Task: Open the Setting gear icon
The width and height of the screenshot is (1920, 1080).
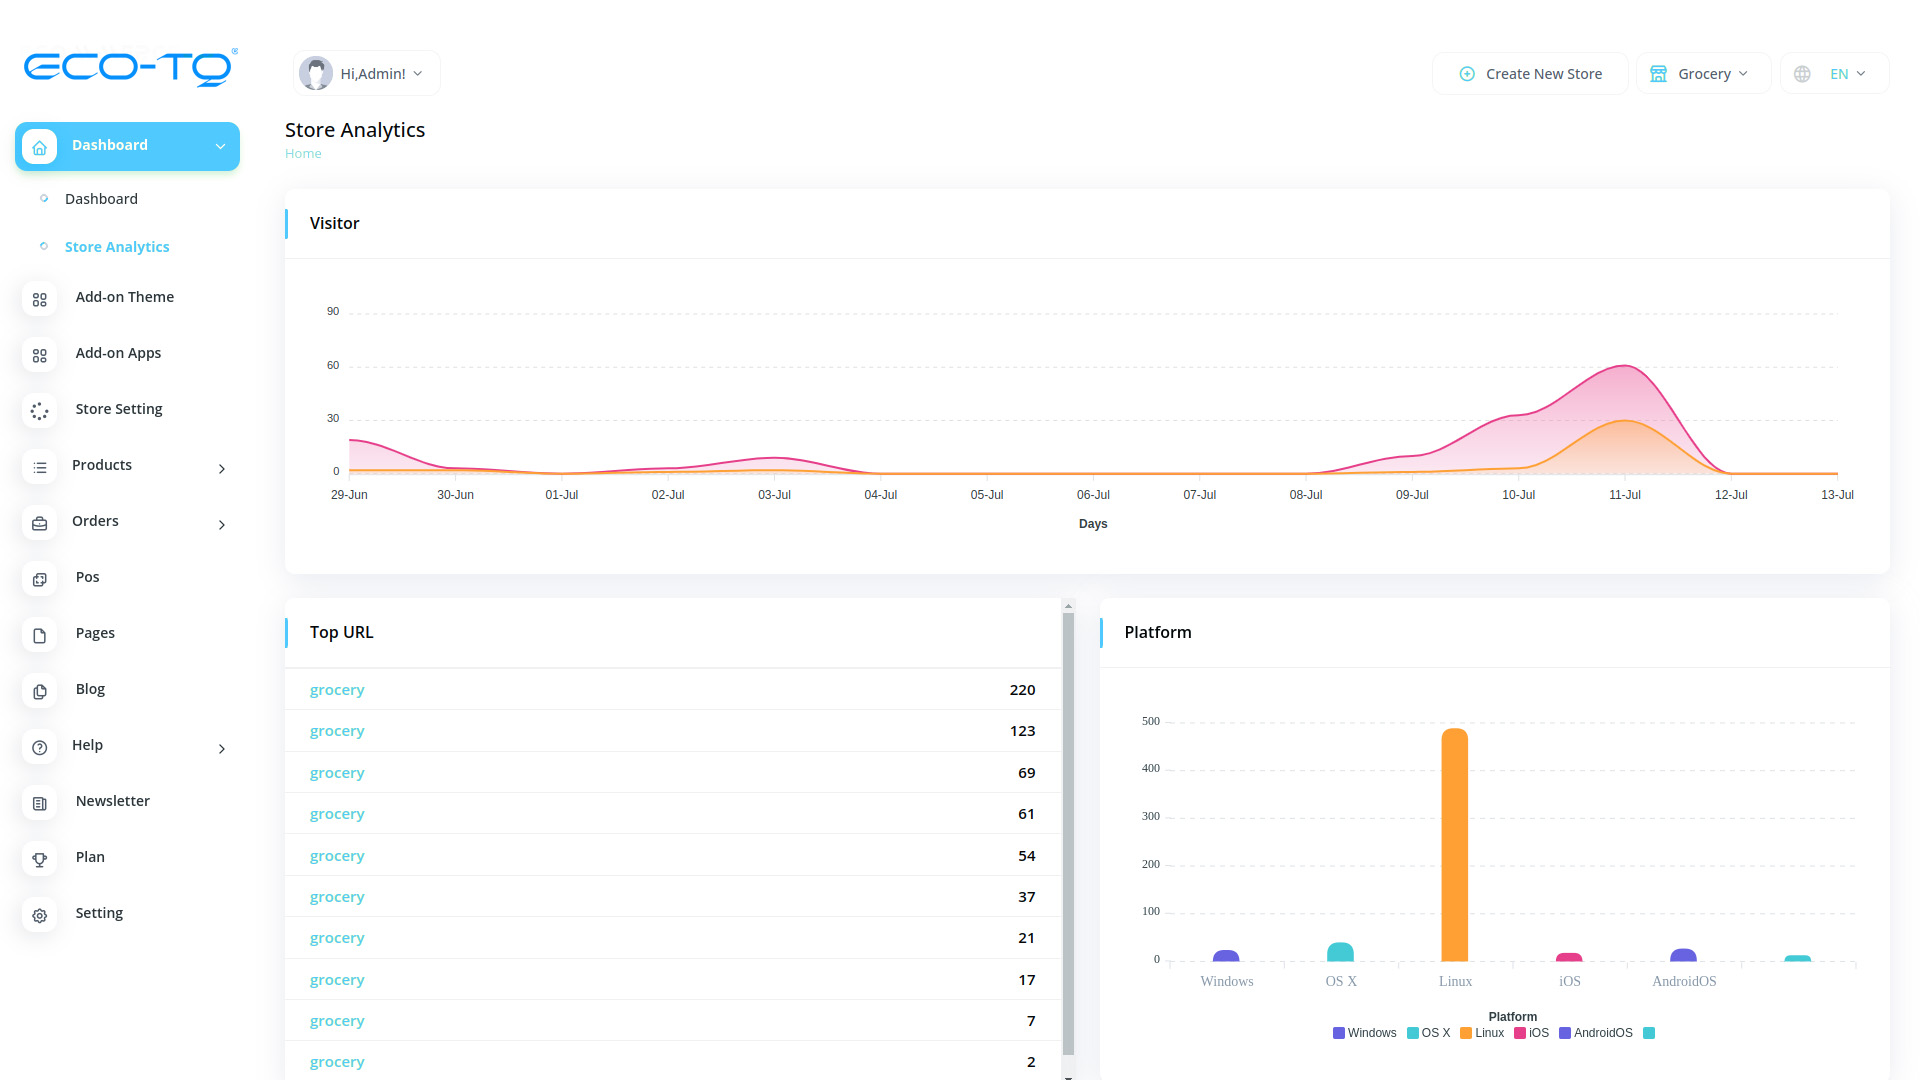Action: 40,915
